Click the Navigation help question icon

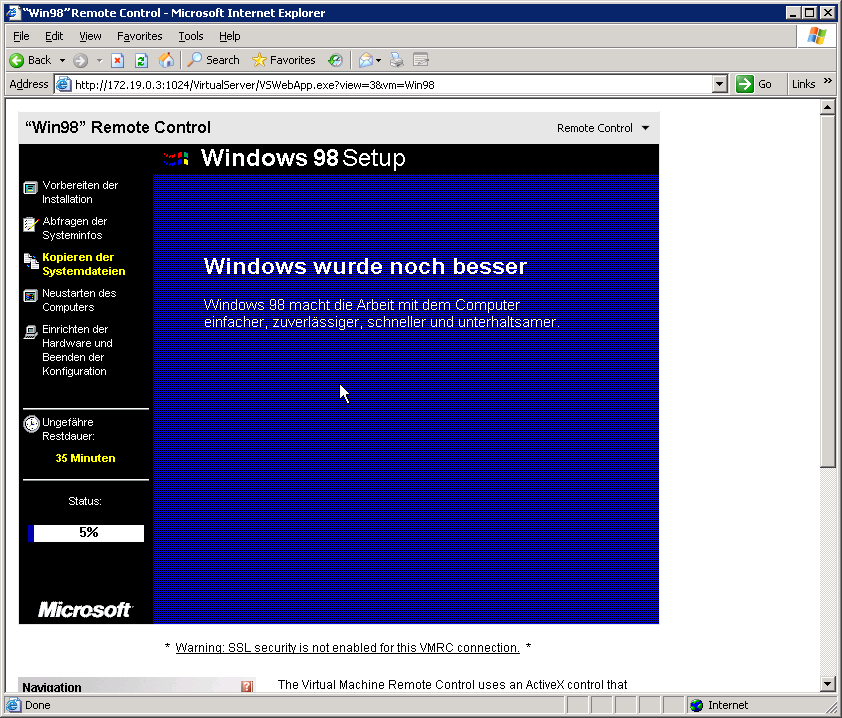(x=246, y=686)
